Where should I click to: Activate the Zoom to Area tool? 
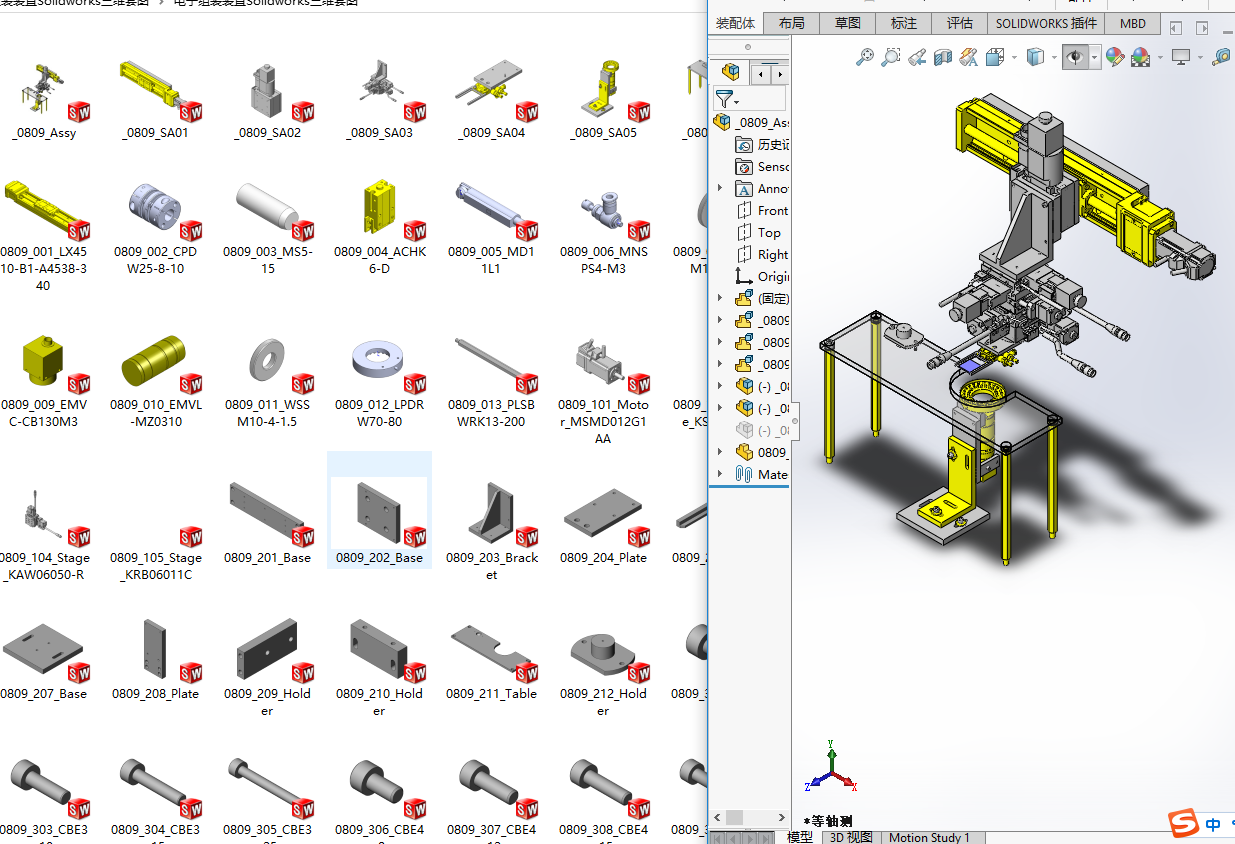(891, 56)
